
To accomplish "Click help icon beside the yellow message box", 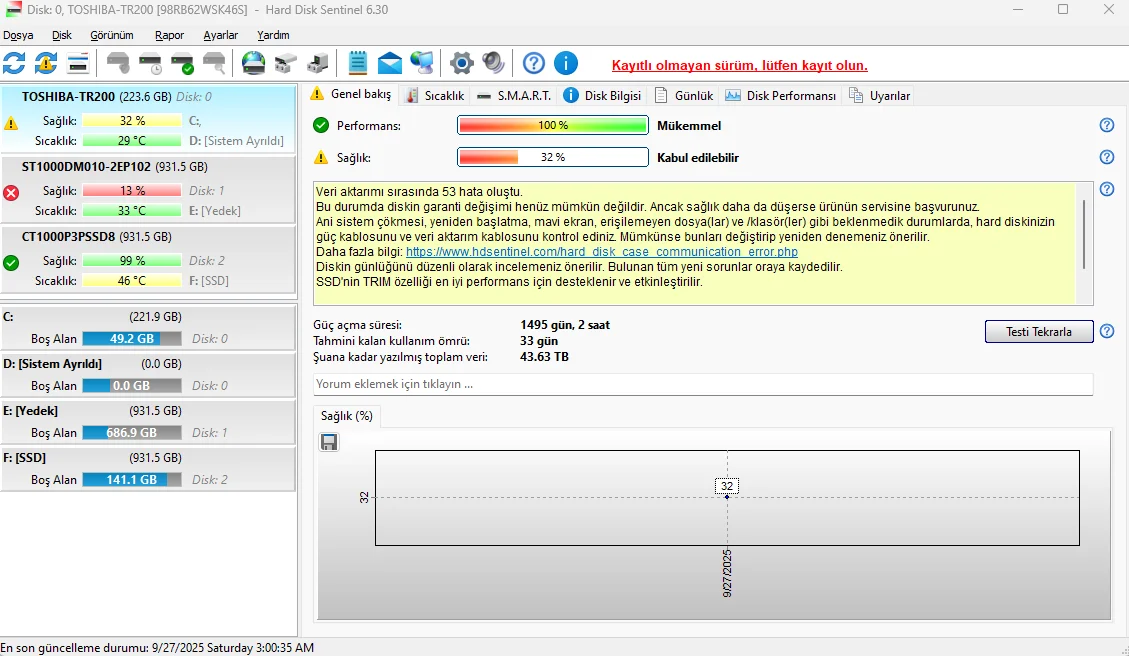I will point(1107,189).
